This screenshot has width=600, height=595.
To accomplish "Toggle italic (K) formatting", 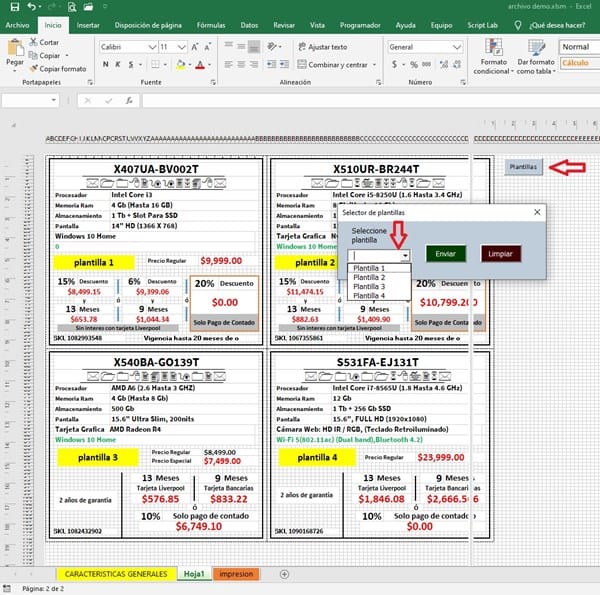I will tap(119, 64).
